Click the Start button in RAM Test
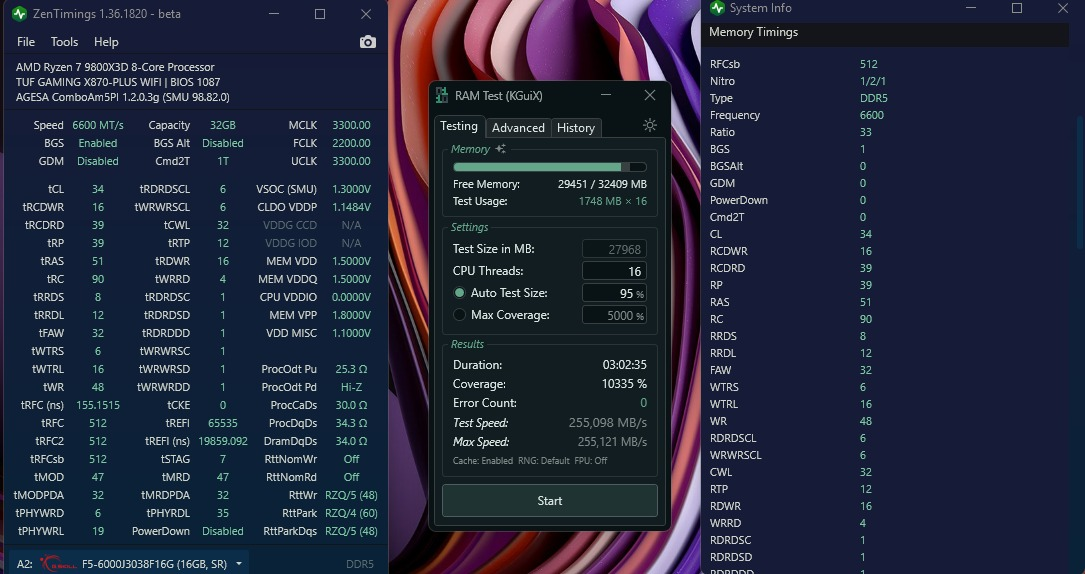Screen dimensions: 1085x574 point(549,501)
